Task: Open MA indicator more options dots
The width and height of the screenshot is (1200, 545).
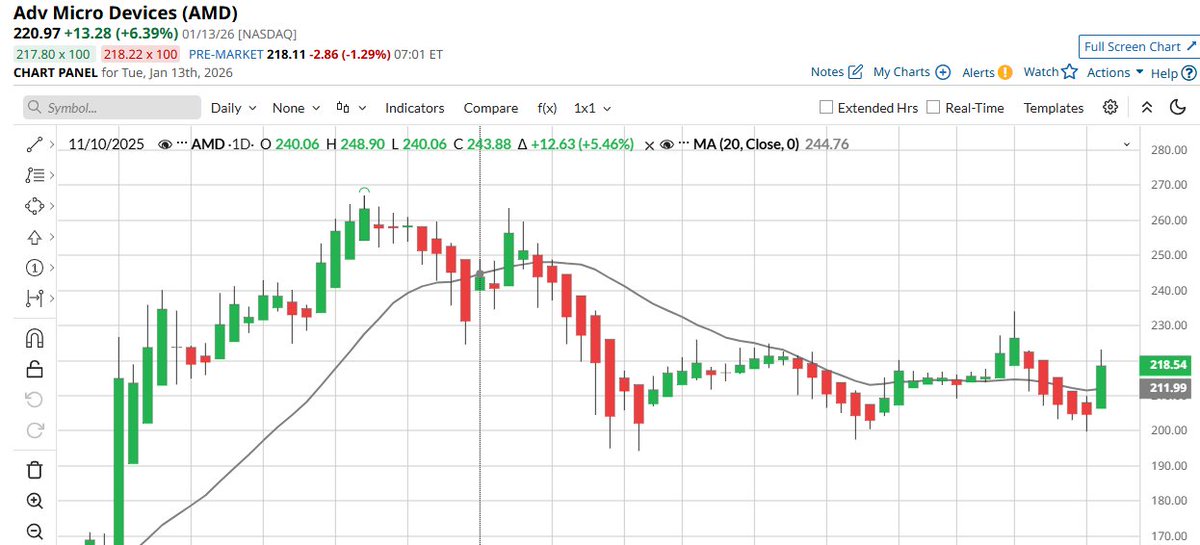Action: coord(684,144)
